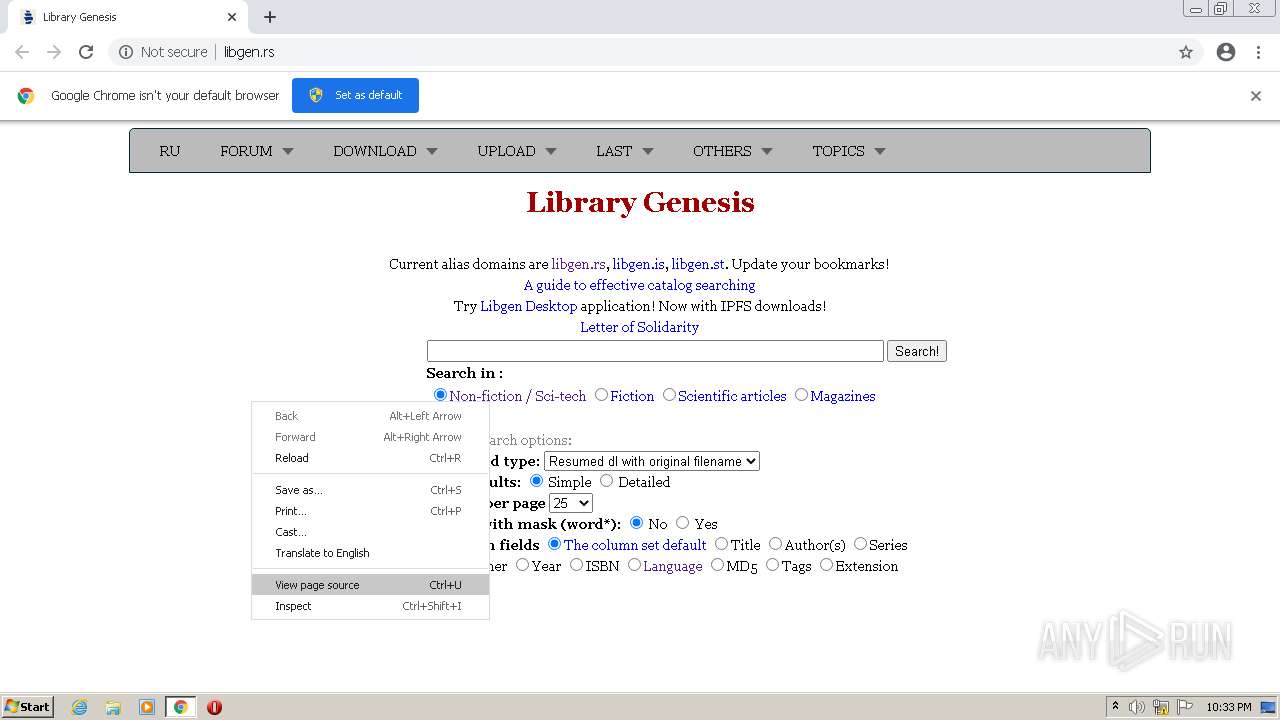This screenshot has height=720, width=1280.
Task: Select the Fiction radio button
Action: [x=601, y=395]
